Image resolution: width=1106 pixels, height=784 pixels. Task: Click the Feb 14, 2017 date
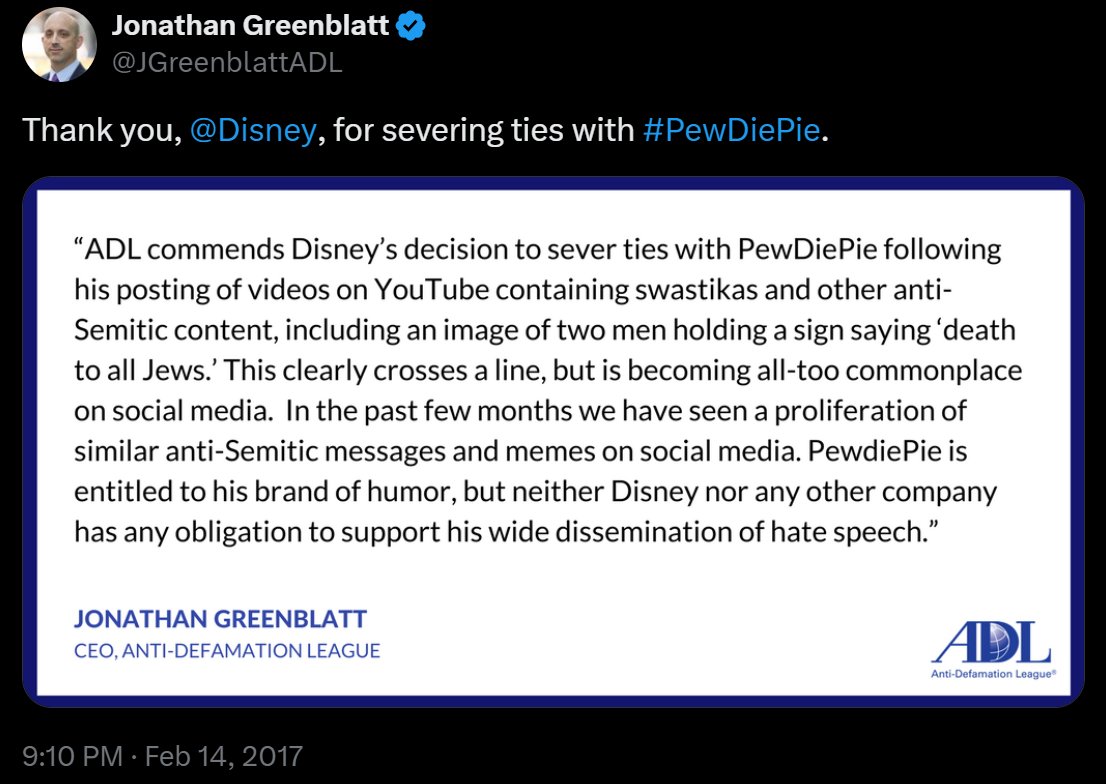(x=223, y=754)
